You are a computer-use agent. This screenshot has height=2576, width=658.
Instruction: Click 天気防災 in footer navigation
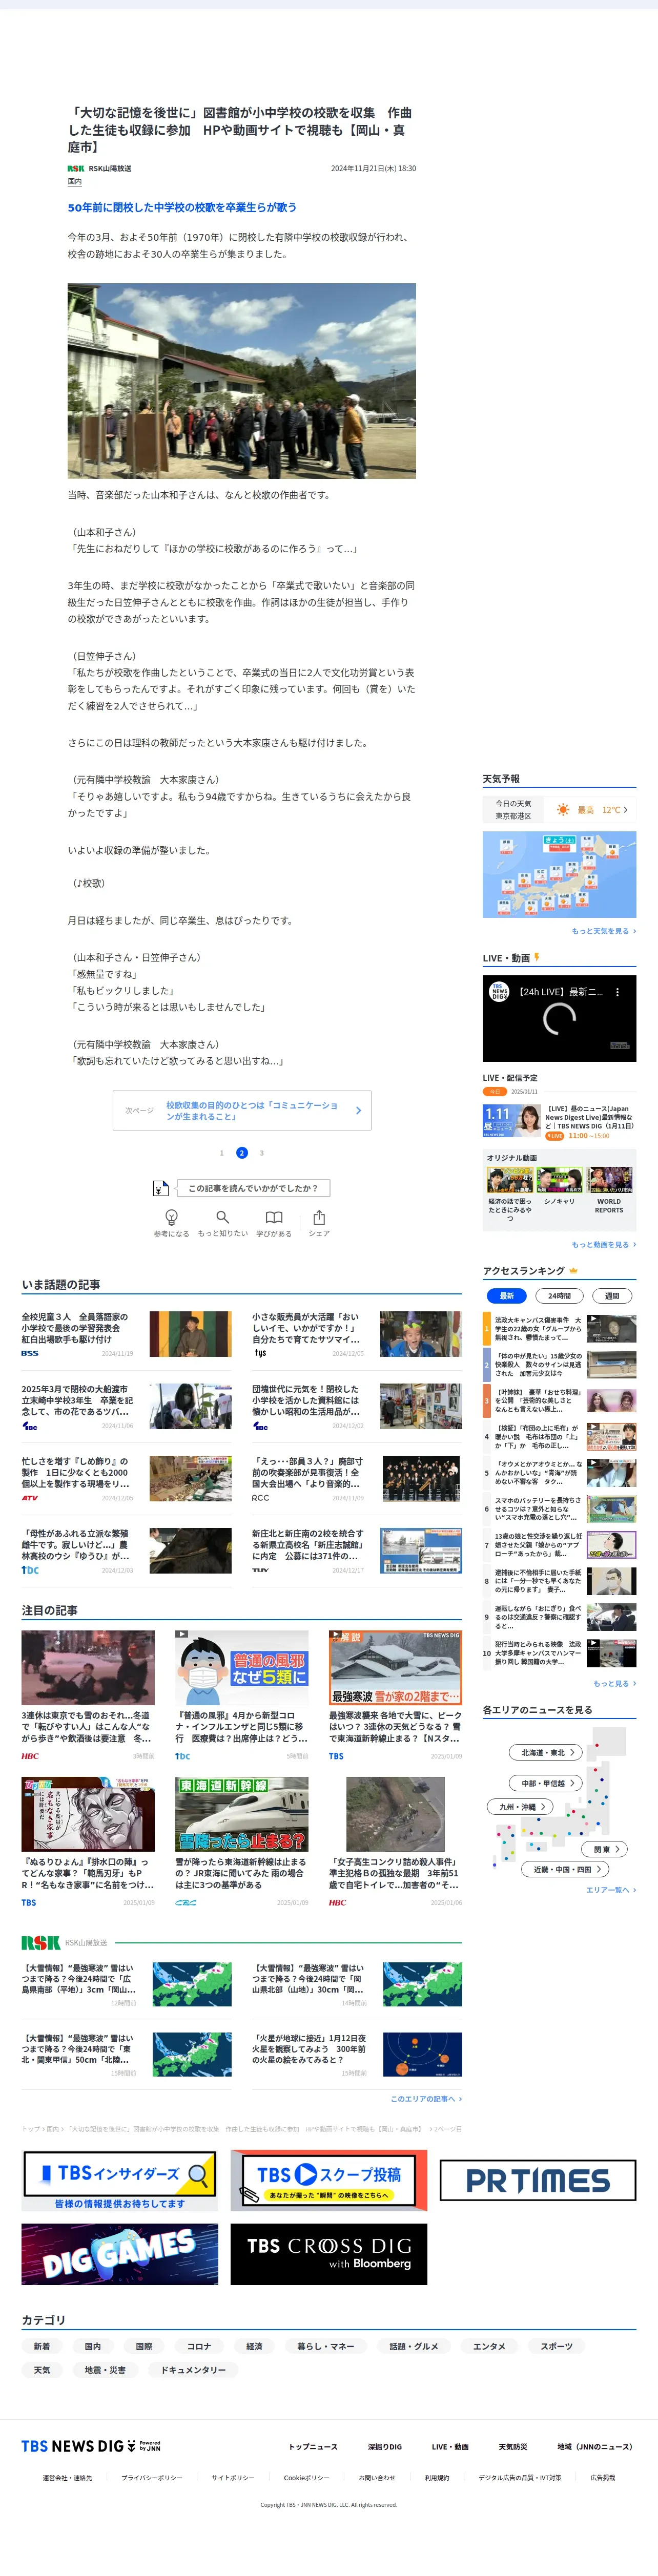(513, 2447)
